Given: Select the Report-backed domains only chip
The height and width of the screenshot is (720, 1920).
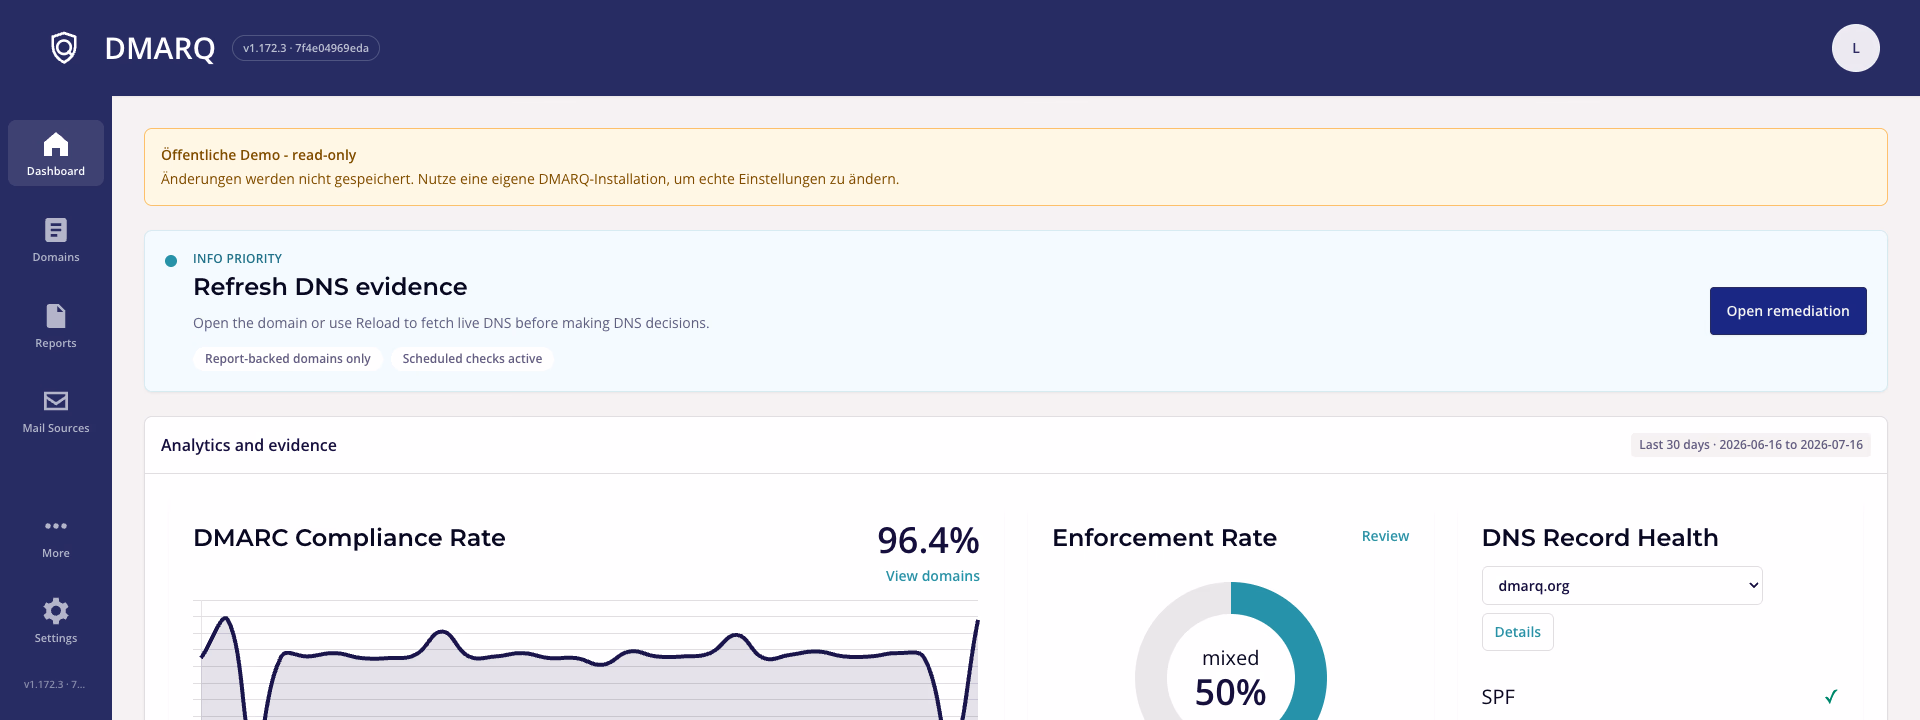Looking at the screenshot, I should (x=287, y=359).
